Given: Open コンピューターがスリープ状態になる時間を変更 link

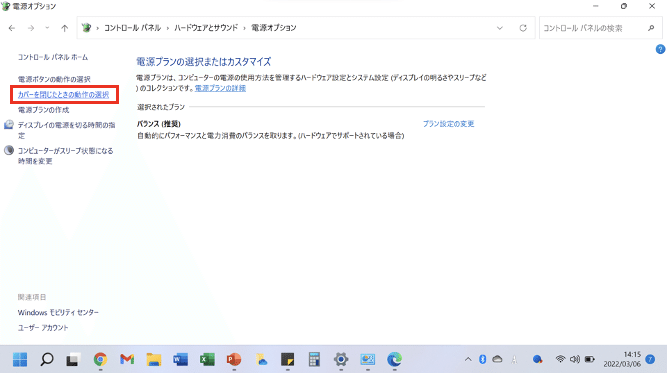Looking at the screenshot, I should (x=66, y=156).
